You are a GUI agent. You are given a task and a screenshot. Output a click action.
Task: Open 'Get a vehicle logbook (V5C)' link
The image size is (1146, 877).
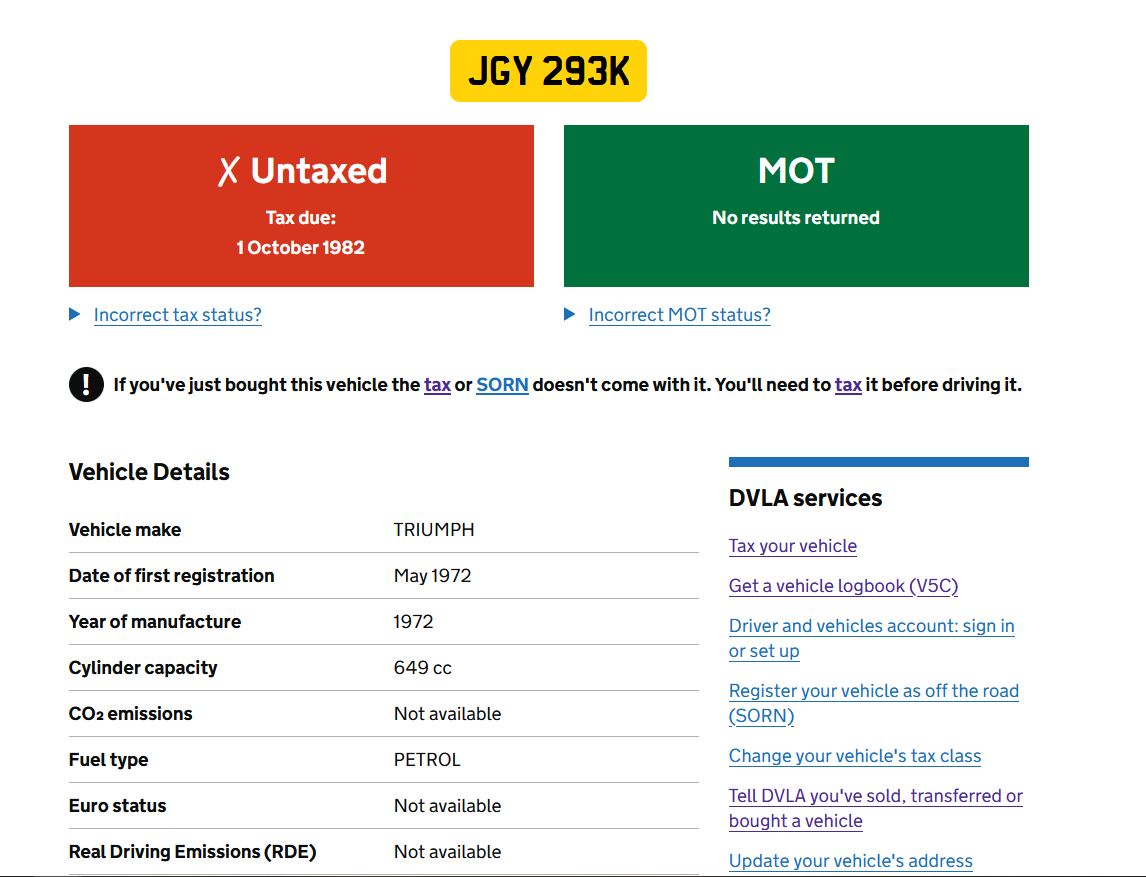coord(843,586)
